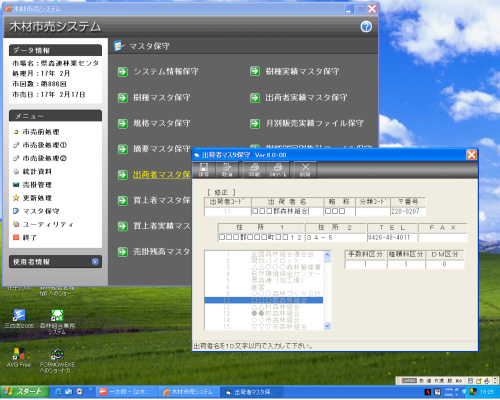Open the 樹種マスタ保守 link
This screenshot has width=500, height=400.
tap(162, 98)
